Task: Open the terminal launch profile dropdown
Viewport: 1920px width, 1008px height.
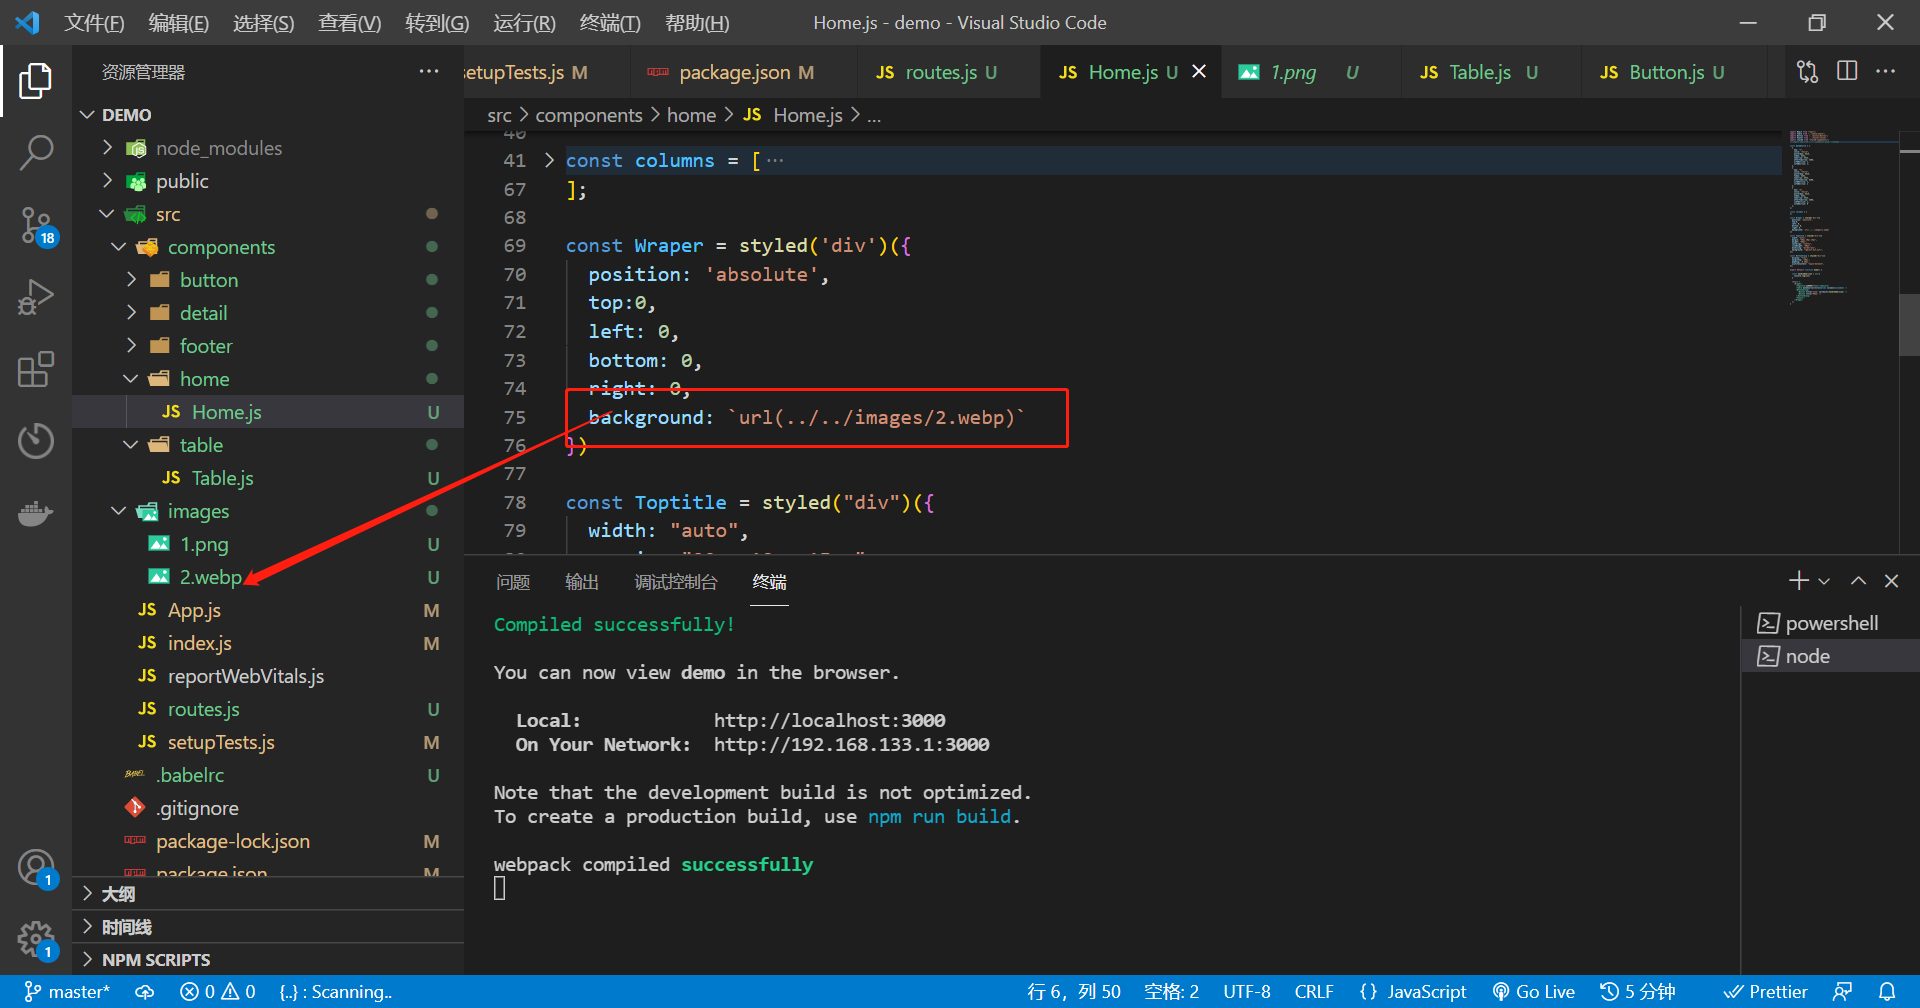Action: point(1824,581)
